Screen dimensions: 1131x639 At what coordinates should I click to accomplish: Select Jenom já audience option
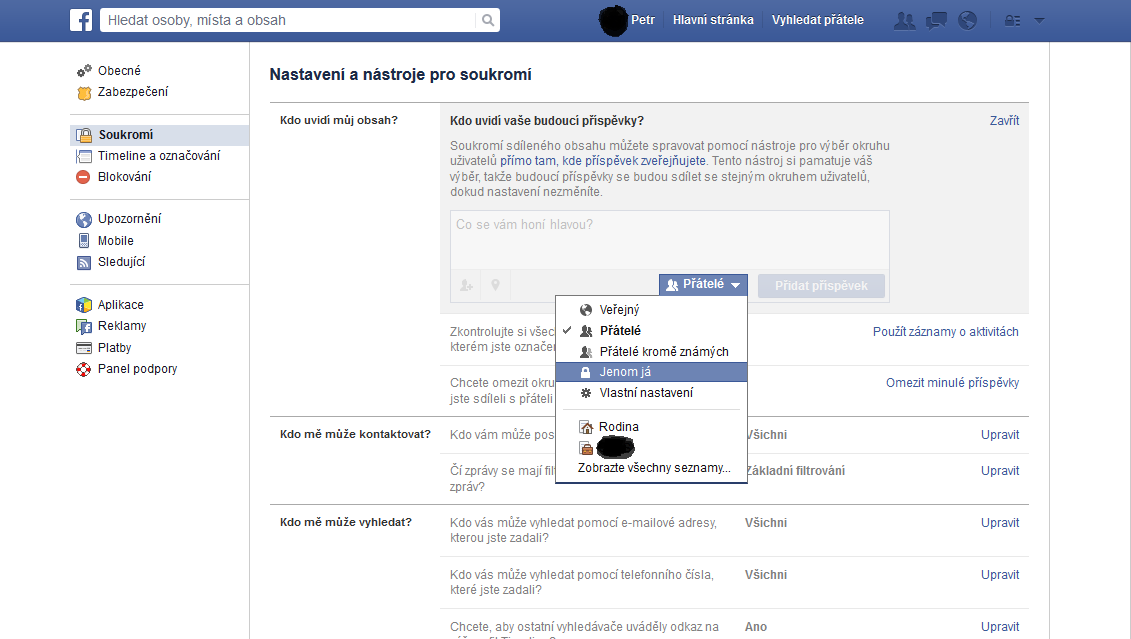tap(651, 372)
